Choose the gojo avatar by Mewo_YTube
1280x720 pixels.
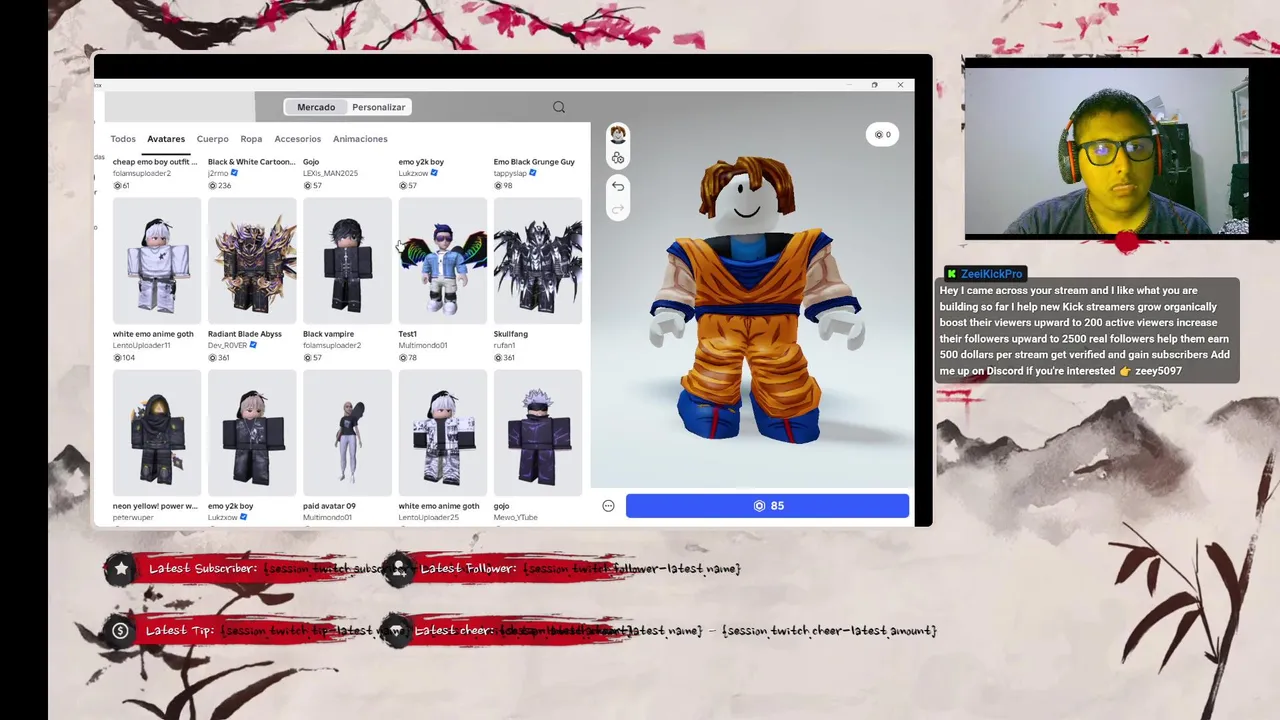coord(538,433)
